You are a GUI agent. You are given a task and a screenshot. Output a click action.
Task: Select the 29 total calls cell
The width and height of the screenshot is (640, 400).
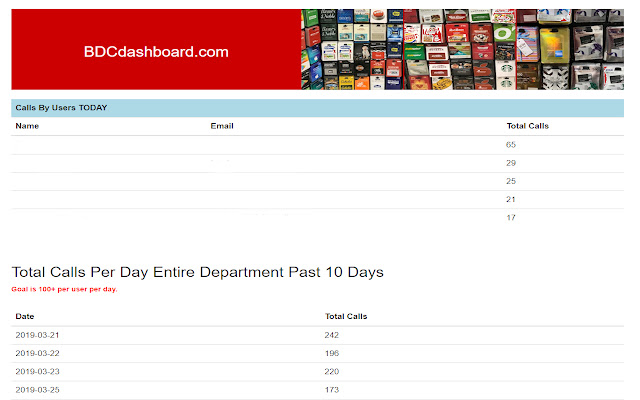coord(511,163)
